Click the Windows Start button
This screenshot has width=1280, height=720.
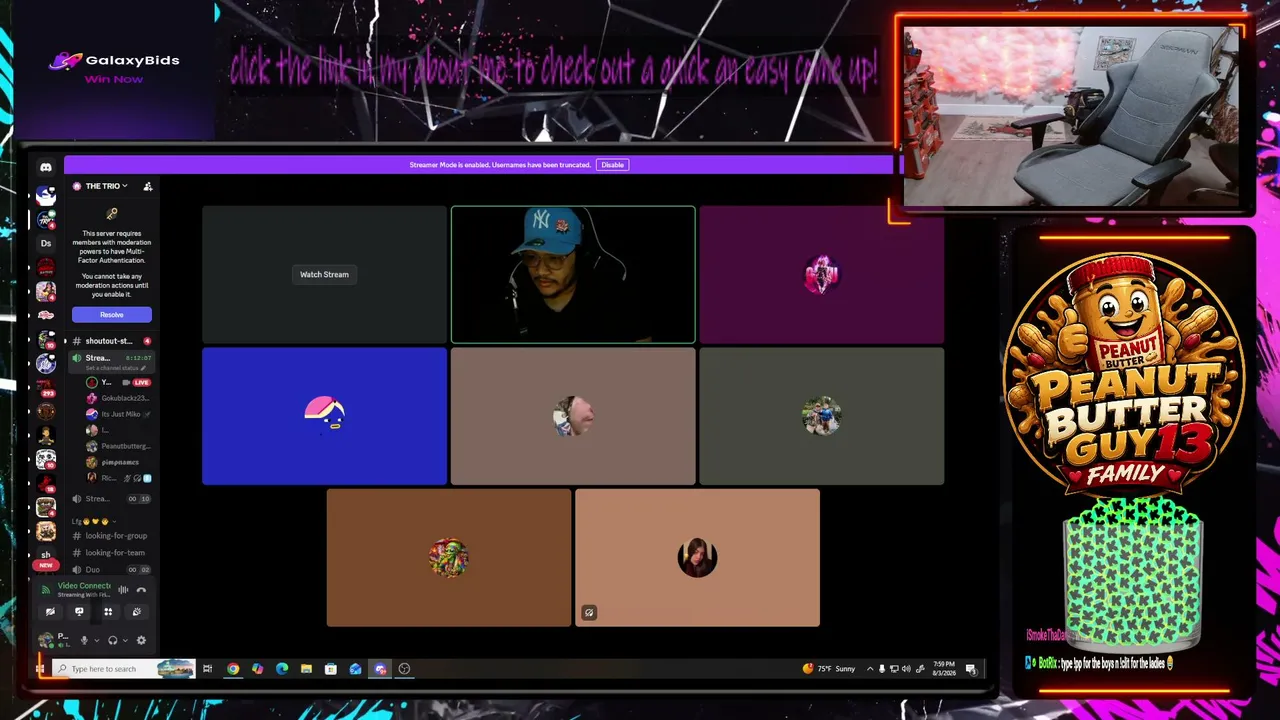pyautogui.click(x=40, y=669)
